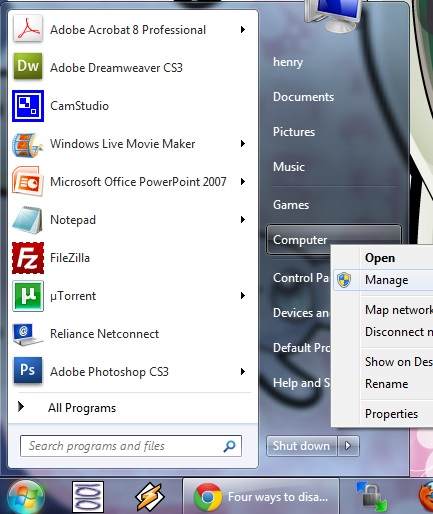Open the Music link

pos(289,167)
